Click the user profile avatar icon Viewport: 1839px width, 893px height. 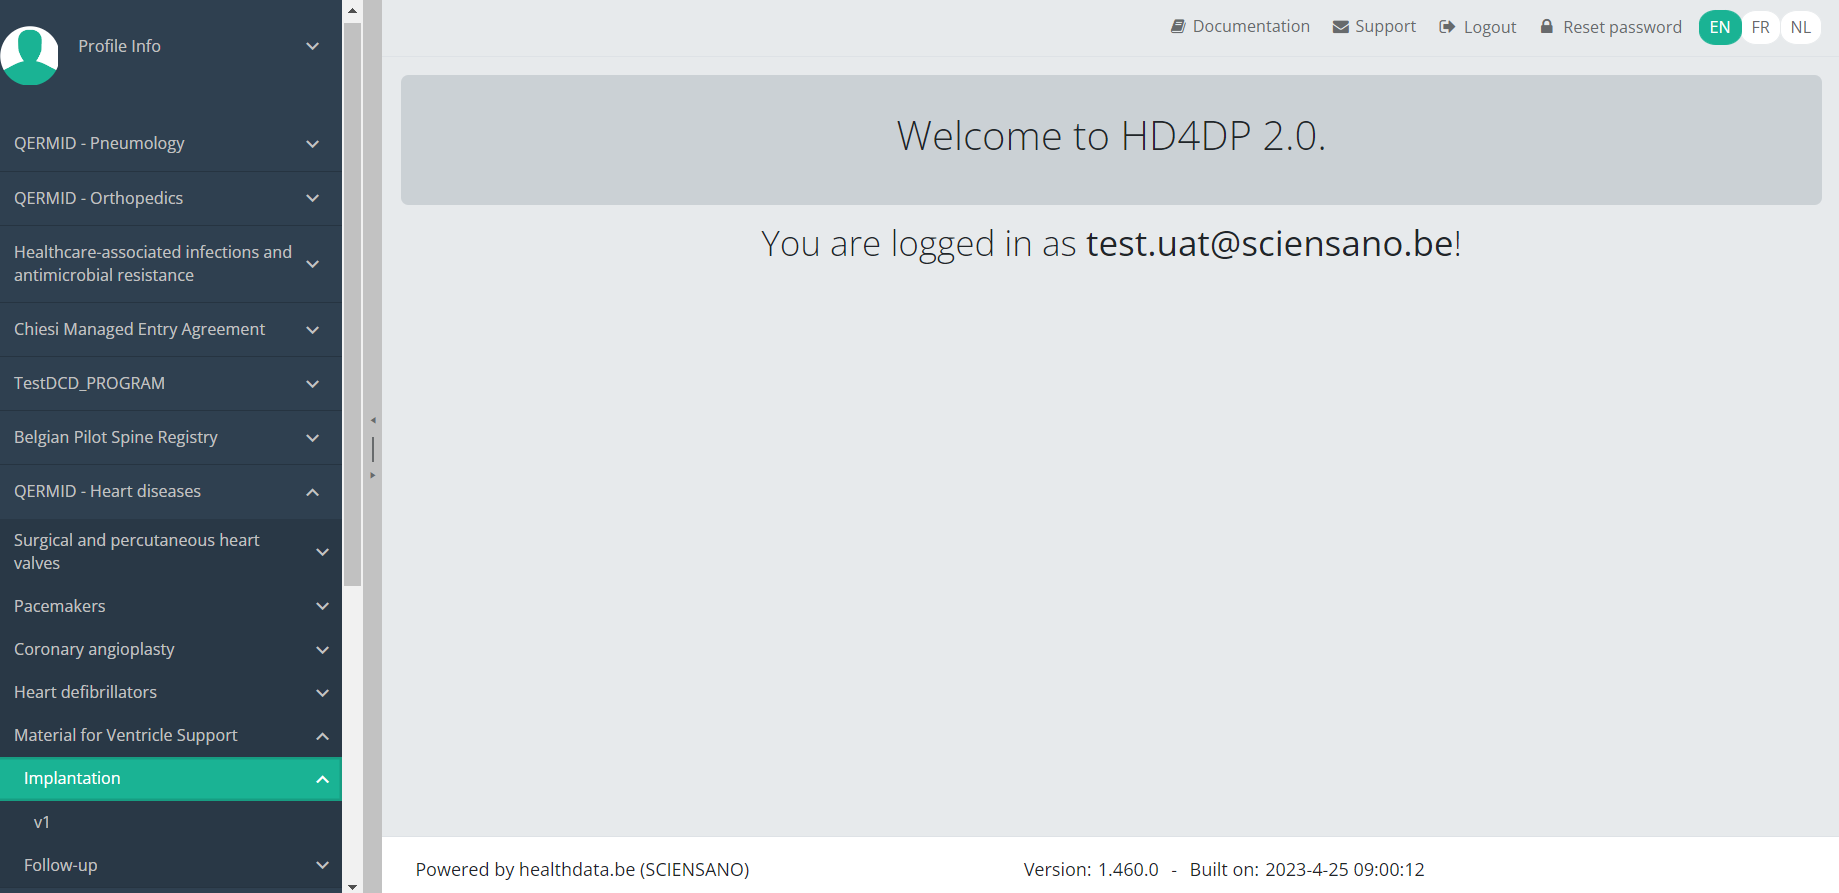[x=29, y=55]
